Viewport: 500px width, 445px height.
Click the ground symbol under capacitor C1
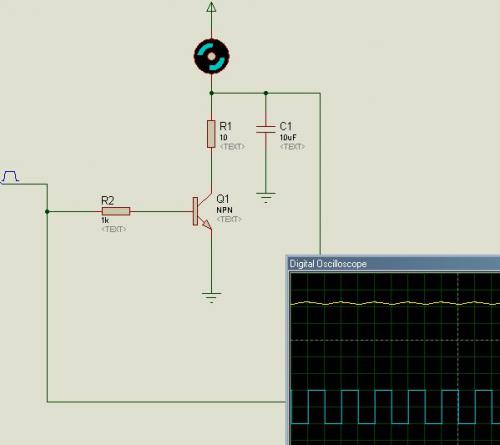[x=266, y=198]
